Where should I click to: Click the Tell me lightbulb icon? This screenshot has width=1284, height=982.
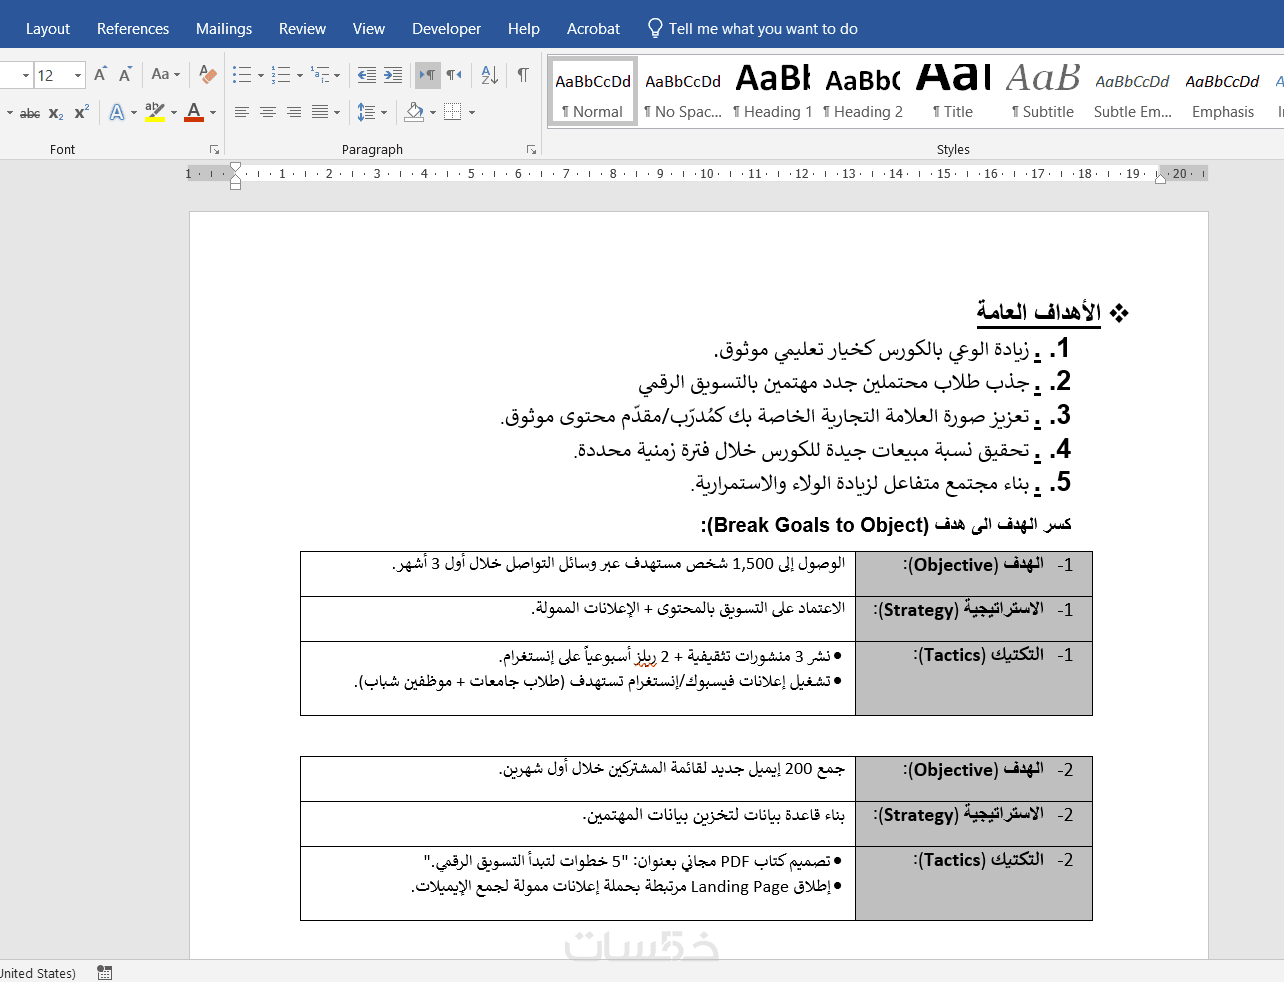[655, 28]
